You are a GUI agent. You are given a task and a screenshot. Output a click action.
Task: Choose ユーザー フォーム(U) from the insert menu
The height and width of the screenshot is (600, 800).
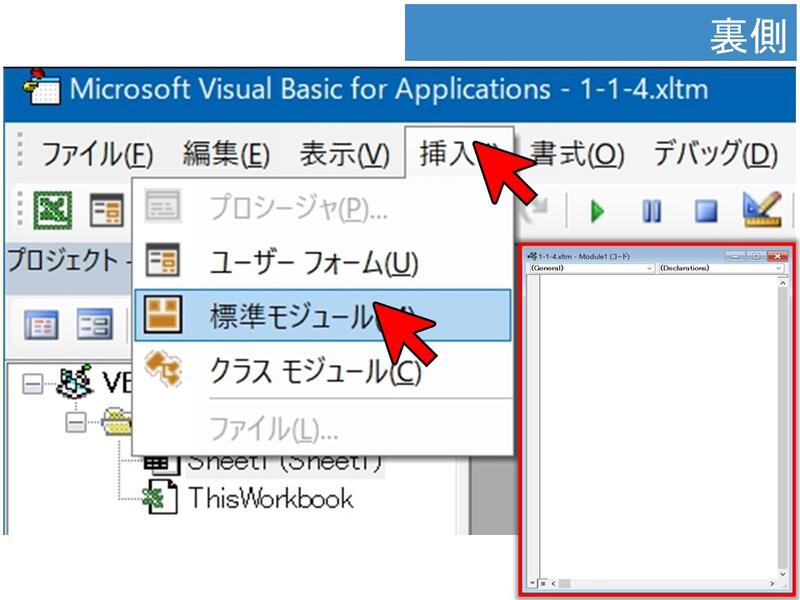(322, 262)
